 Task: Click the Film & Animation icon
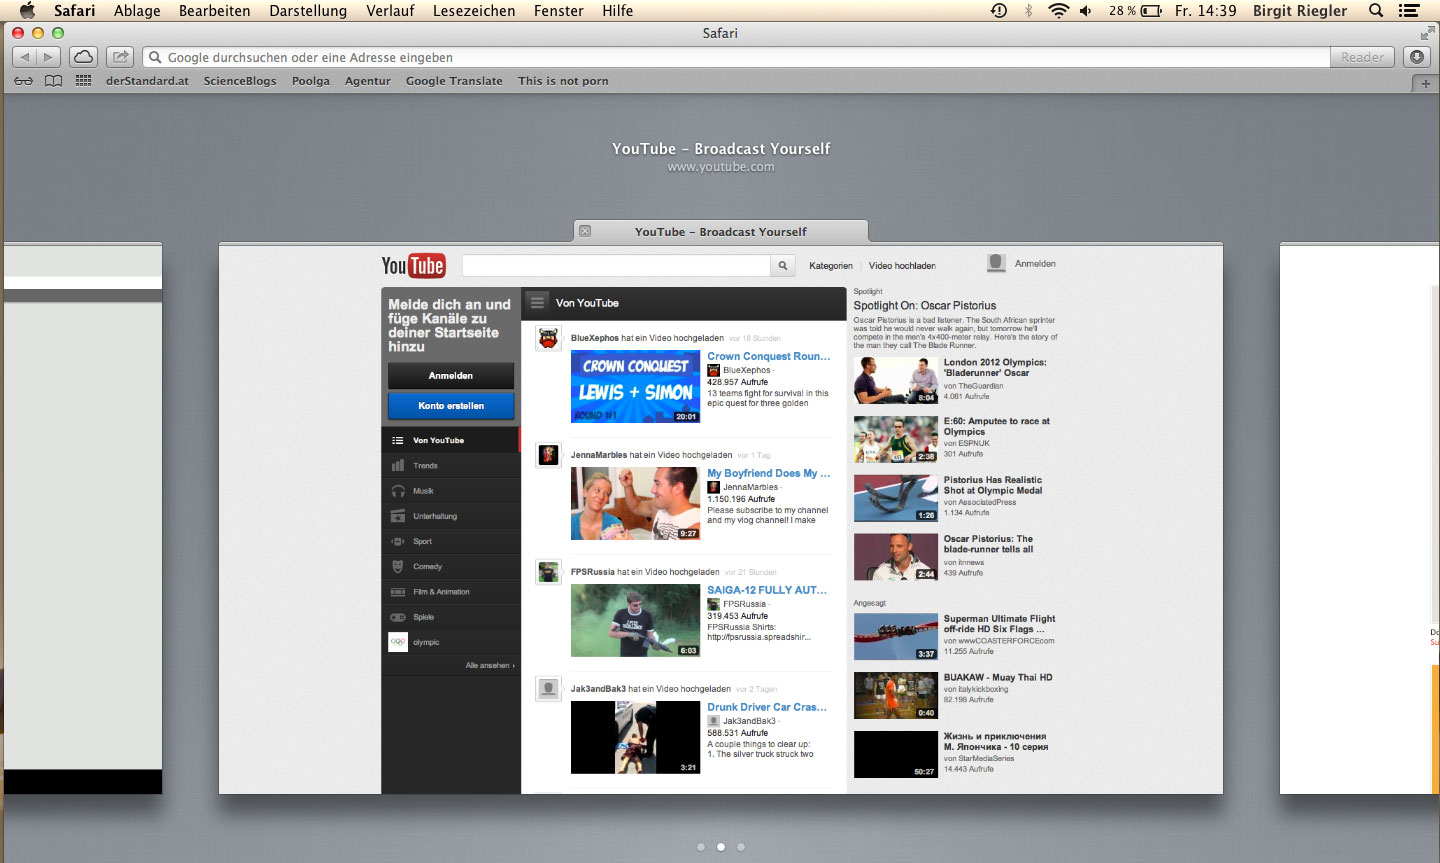(398, 592)
